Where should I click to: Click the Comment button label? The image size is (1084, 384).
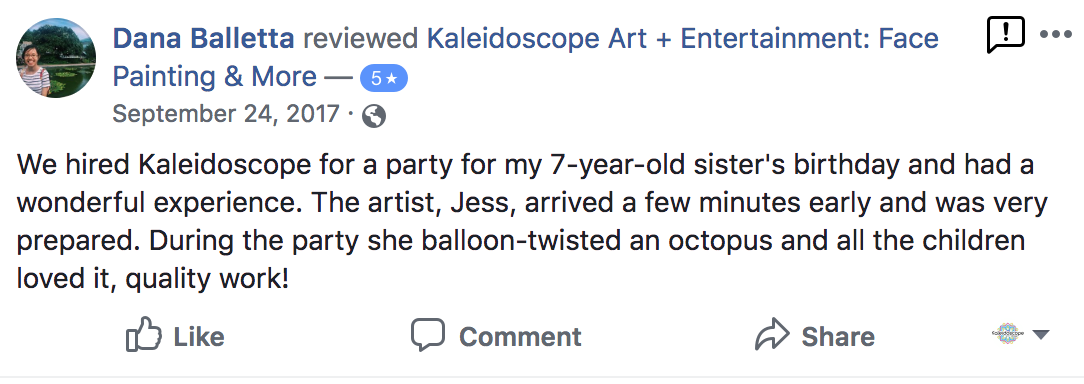coord(520,337)
